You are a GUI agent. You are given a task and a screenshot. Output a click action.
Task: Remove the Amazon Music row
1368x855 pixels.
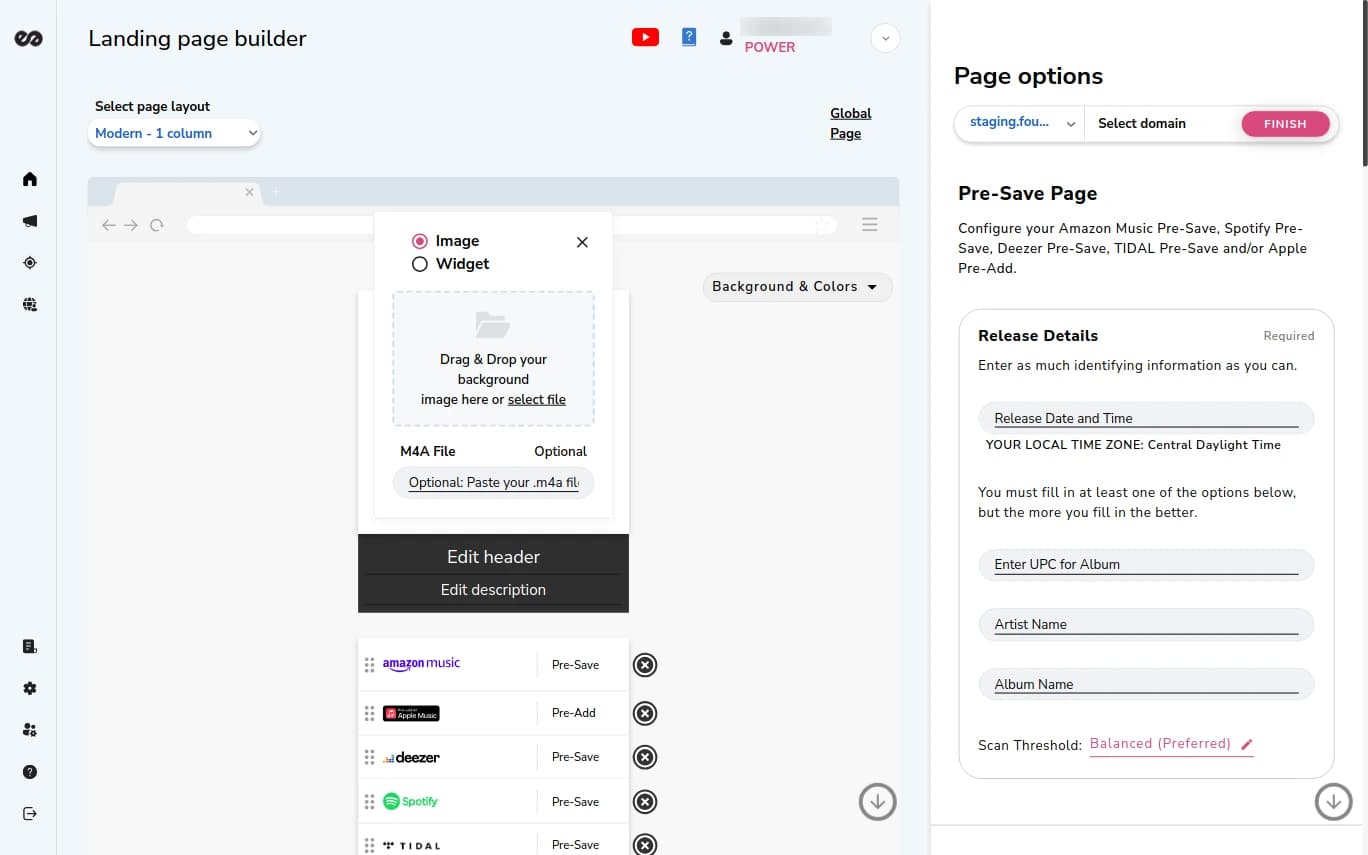(x=645, y=665)
